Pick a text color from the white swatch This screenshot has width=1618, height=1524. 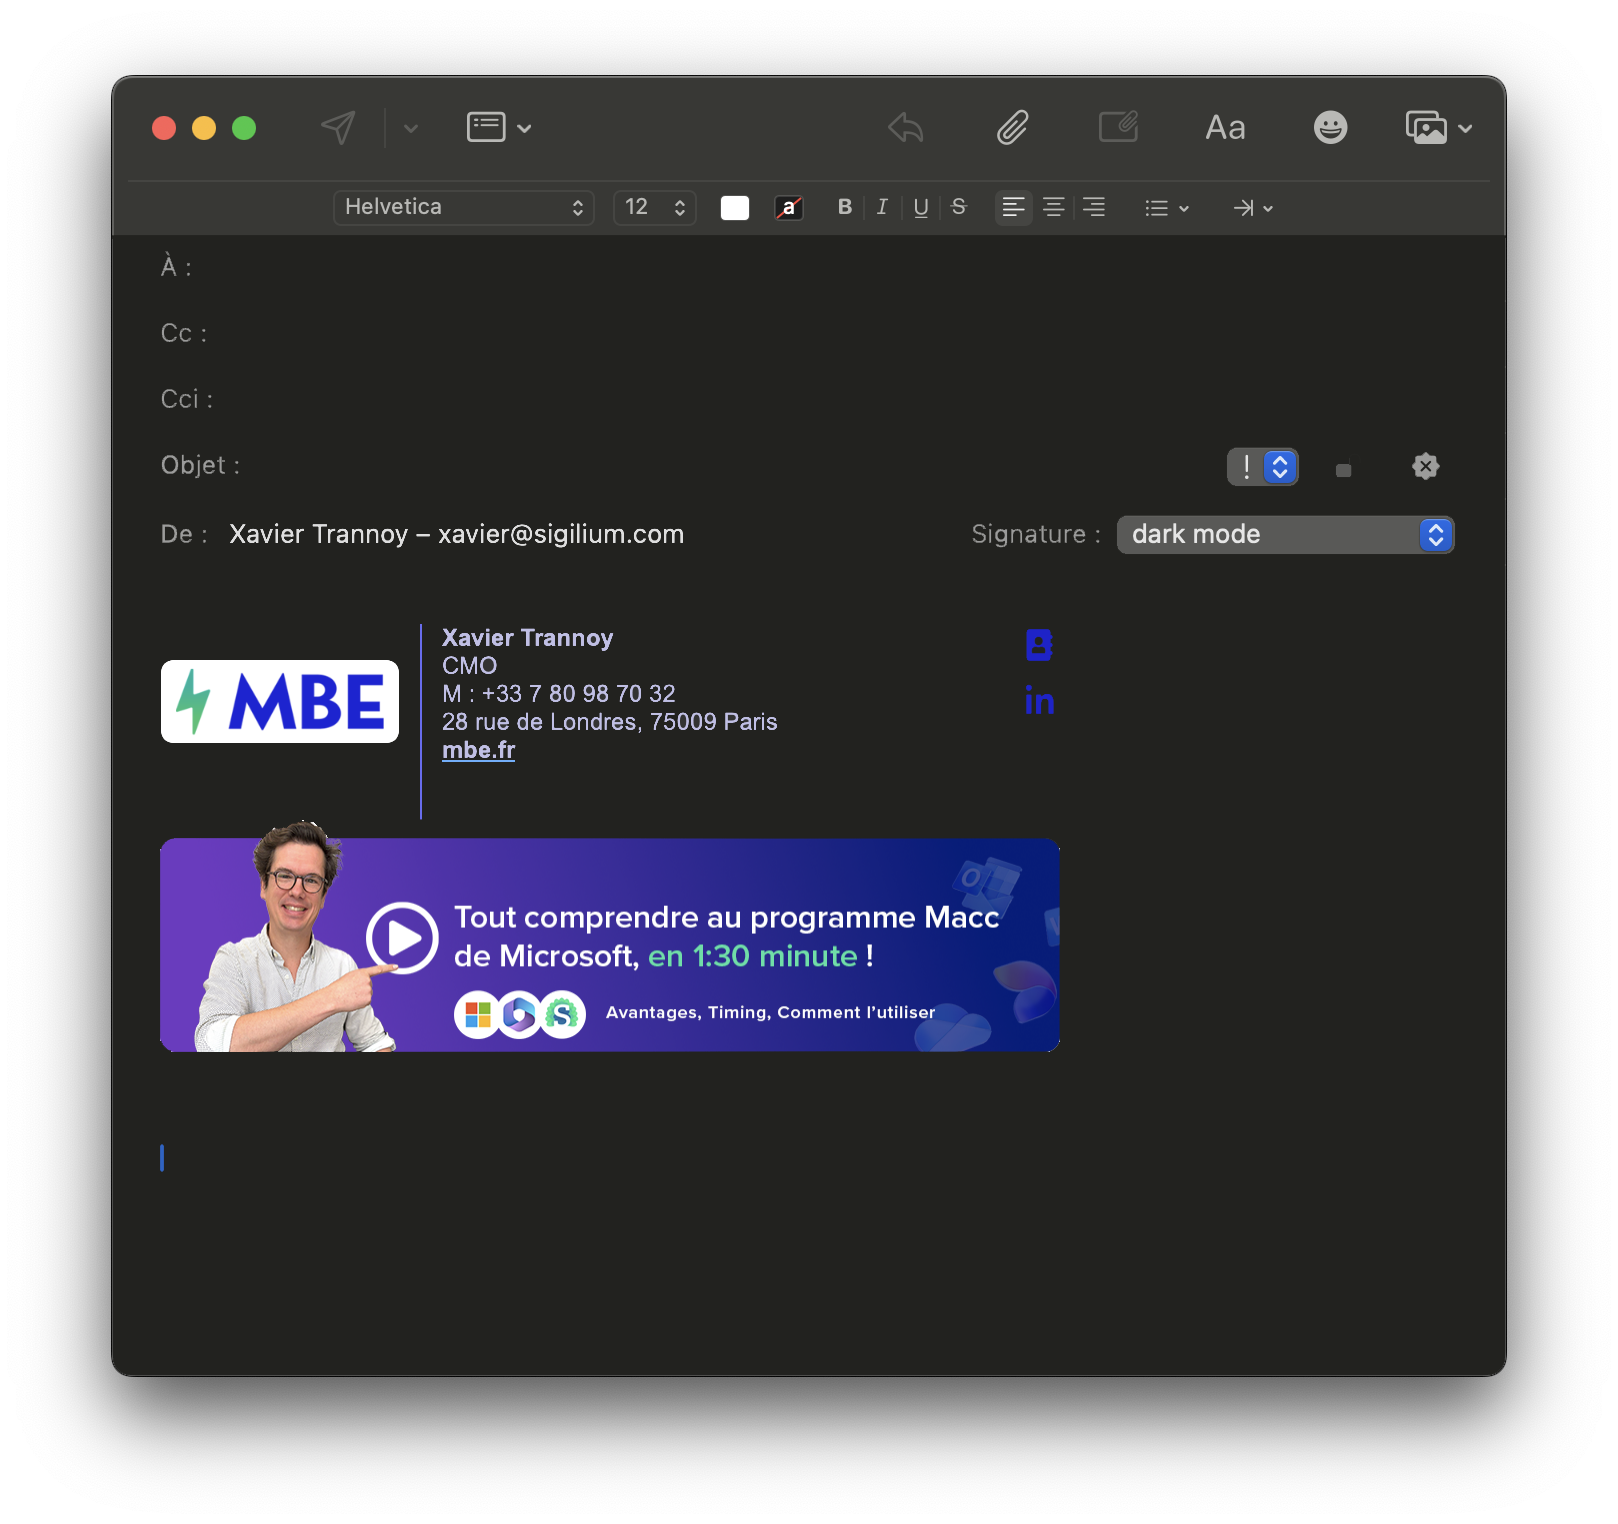[735, 208]
